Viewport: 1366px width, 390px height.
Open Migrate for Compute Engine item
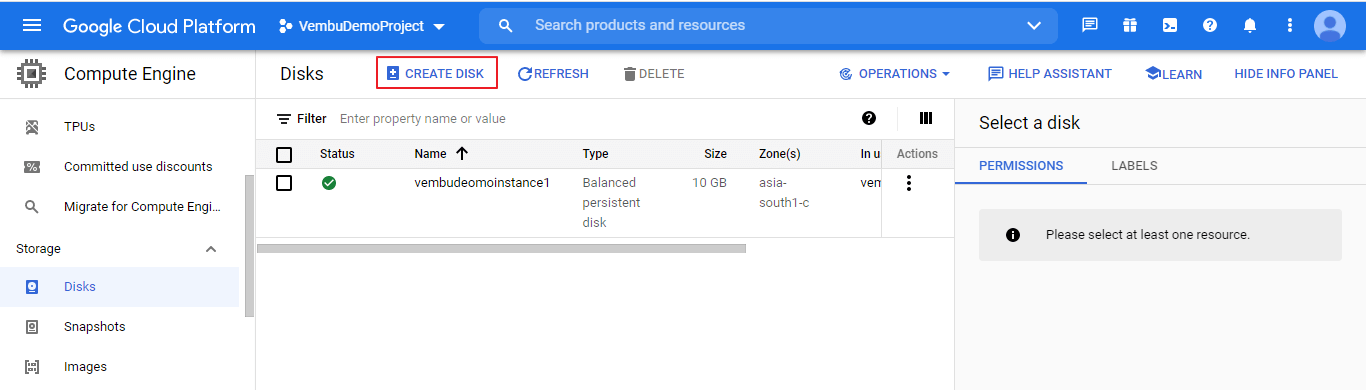[x=142, y=207]
